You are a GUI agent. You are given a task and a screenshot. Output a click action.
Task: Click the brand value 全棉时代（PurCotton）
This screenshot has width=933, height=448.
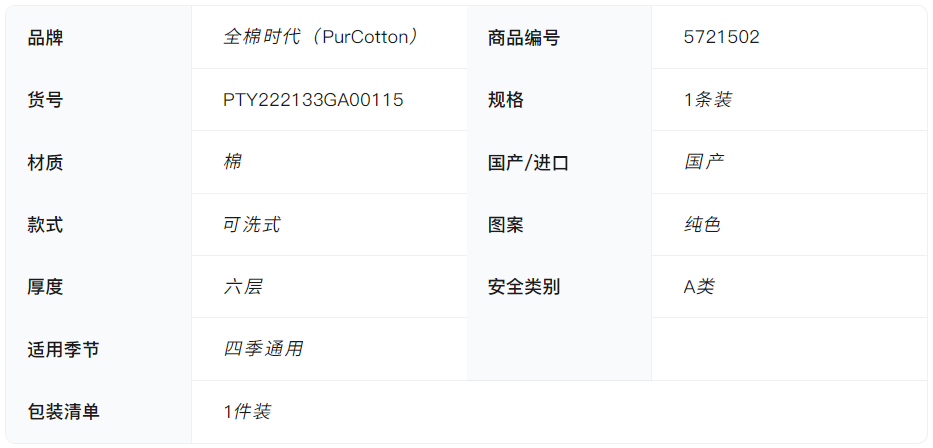point(320,38)
